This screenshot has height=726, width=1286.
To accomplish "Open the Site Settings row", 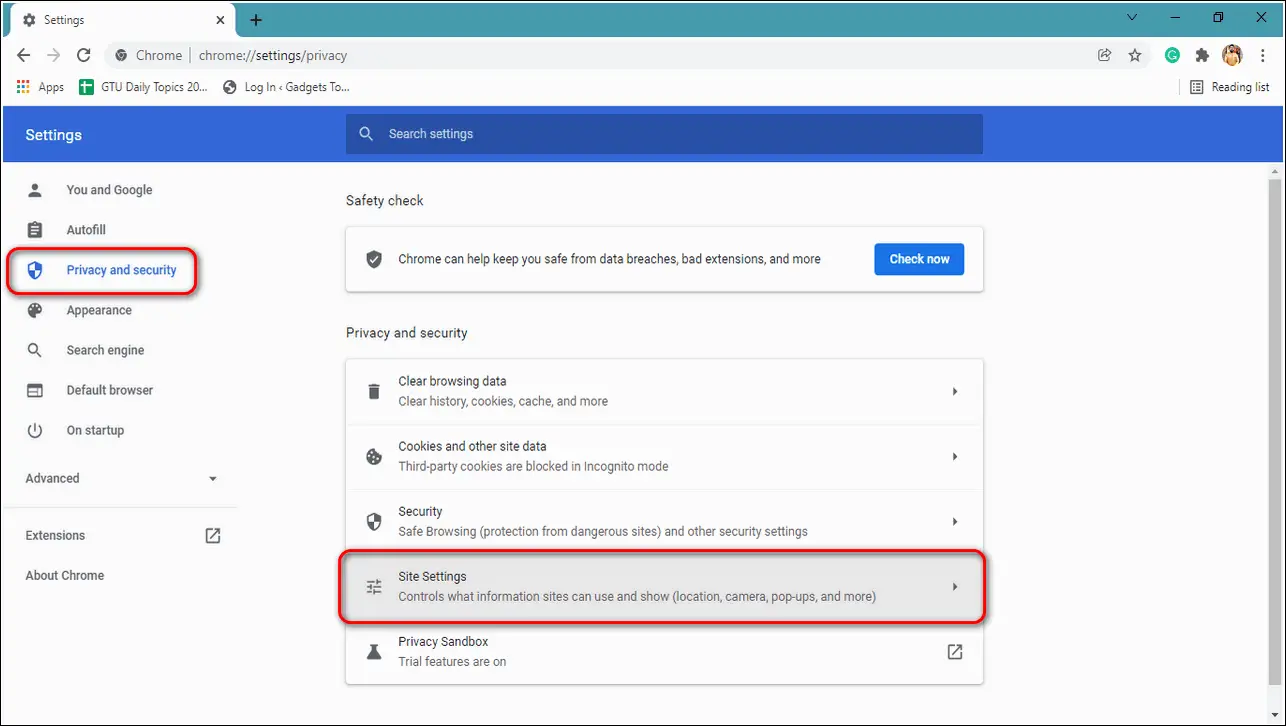I will (x=664, y=587).
